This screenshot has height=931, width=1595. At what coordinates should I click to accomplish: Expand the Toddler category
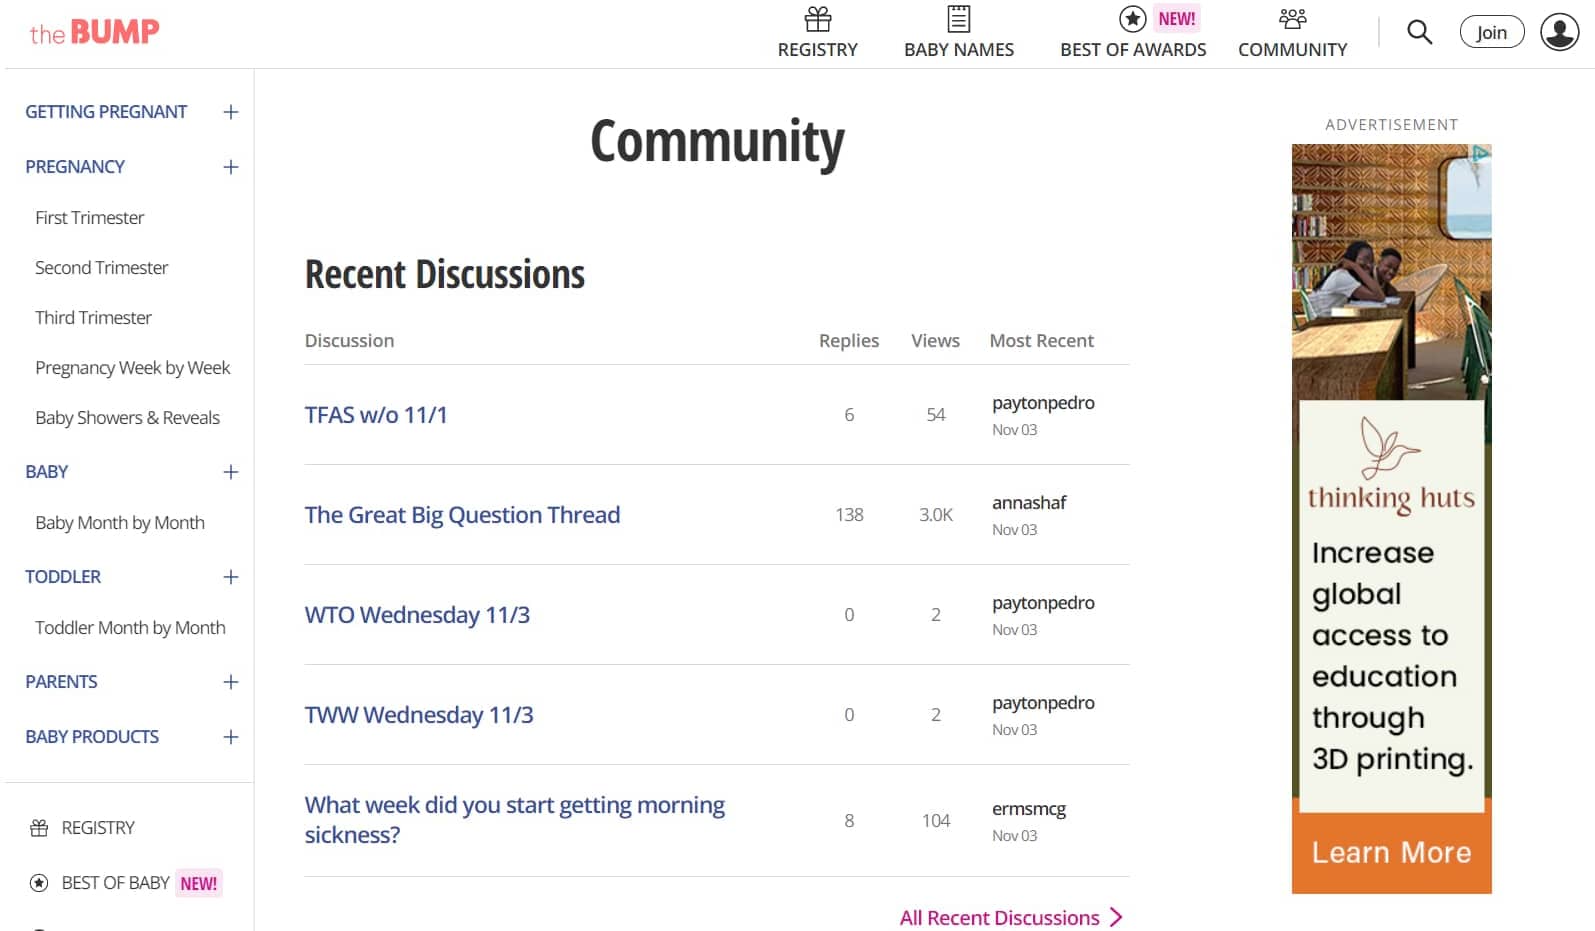(x=231, y=577)
